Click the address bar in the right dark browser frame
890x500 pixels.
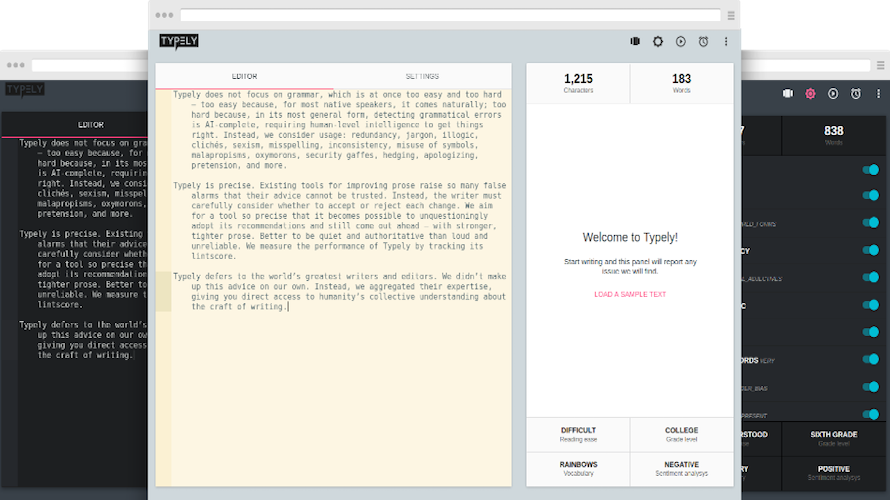point(806,65)
